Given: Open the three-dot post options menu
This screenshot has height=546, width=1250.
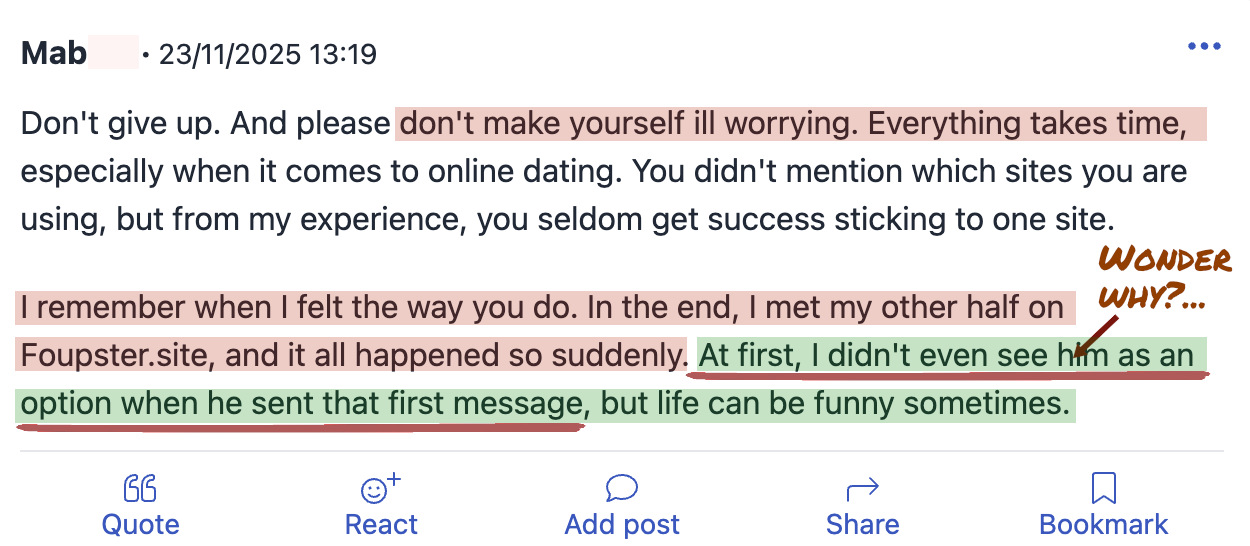Looking at the screenshot, I should tap(1204, 47).
